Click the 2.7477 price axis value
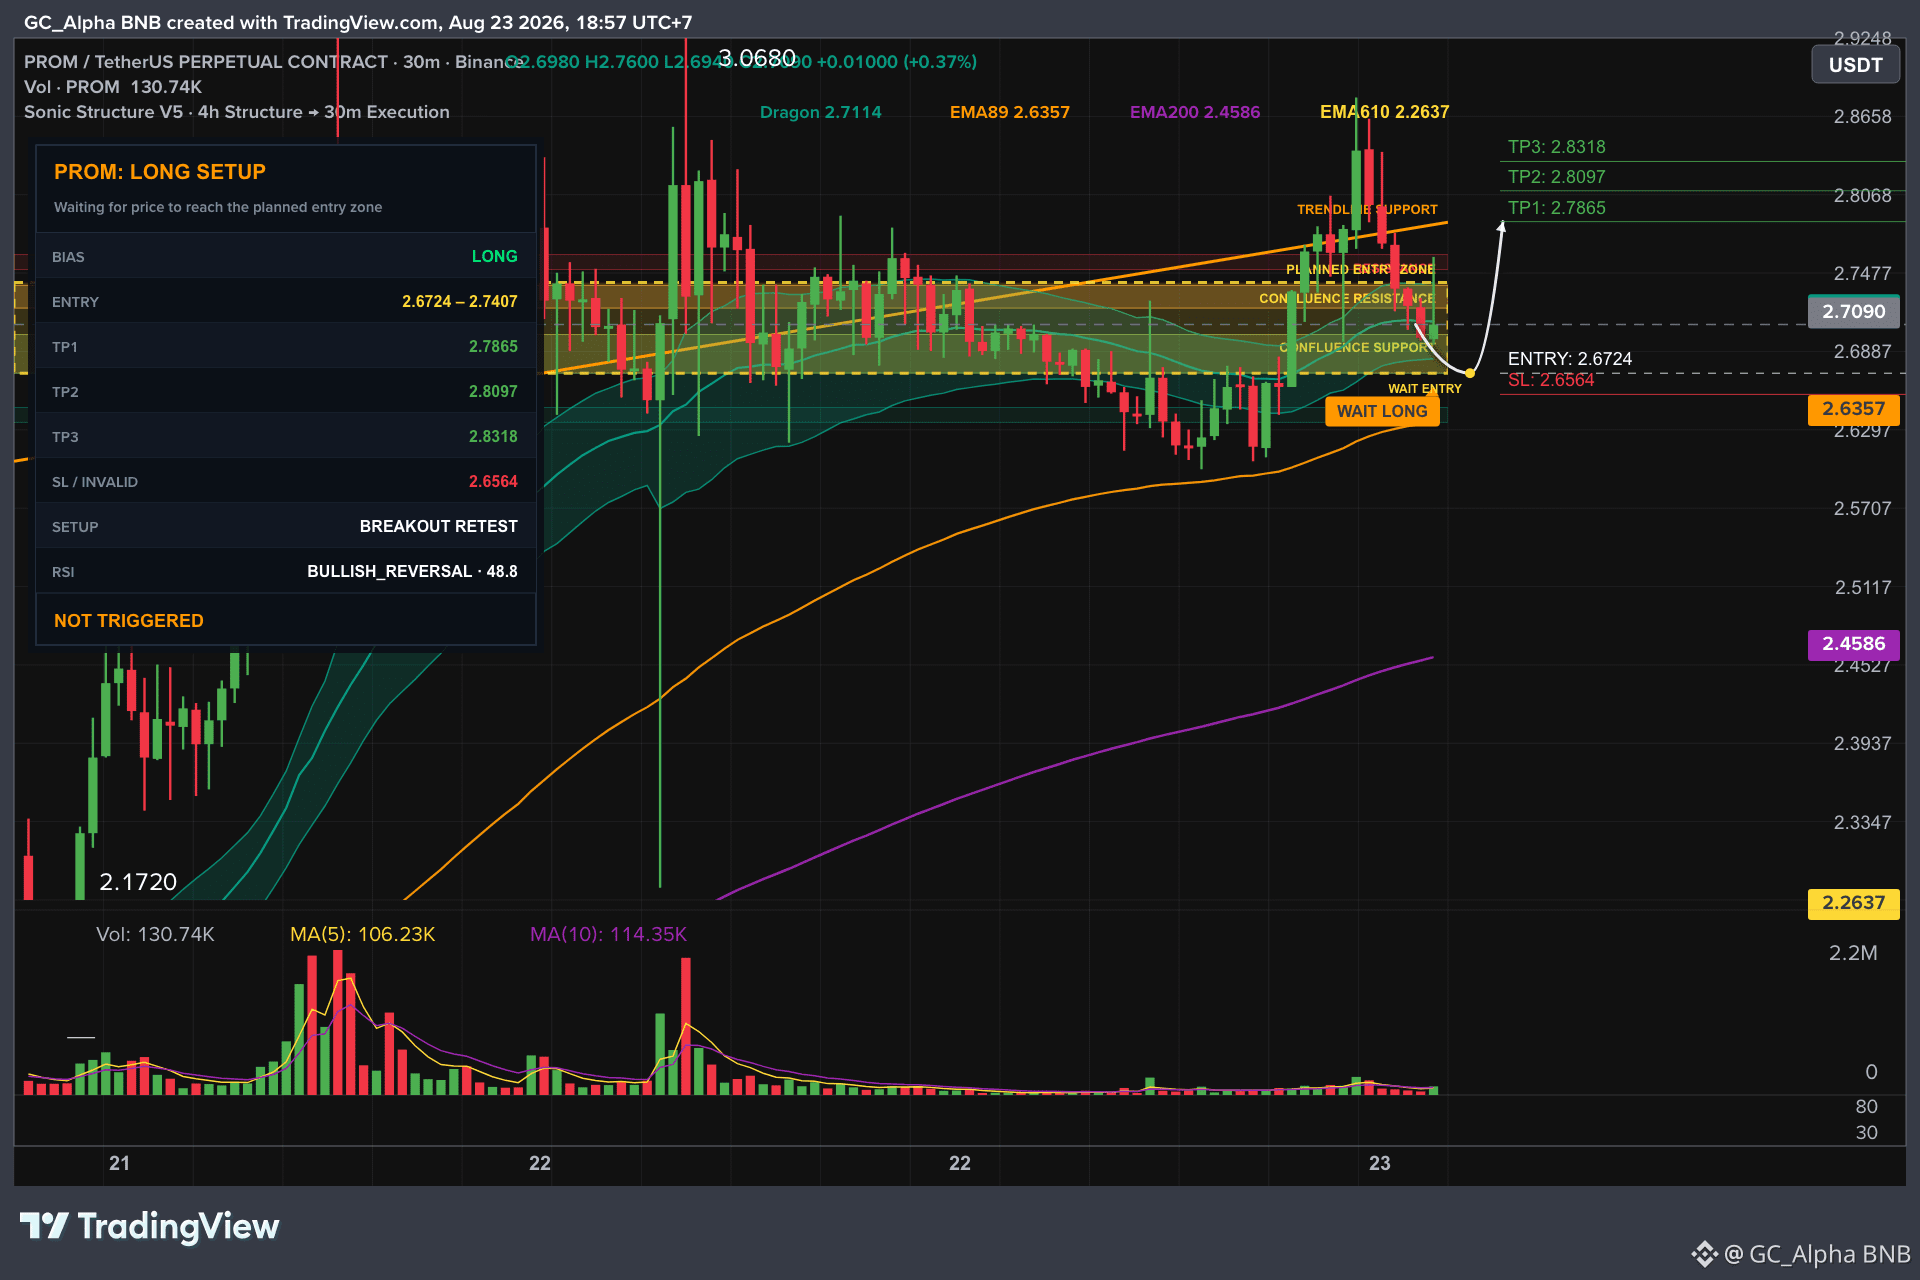Screen dimensions: 1920x1280 click(x=1862, y=274)
